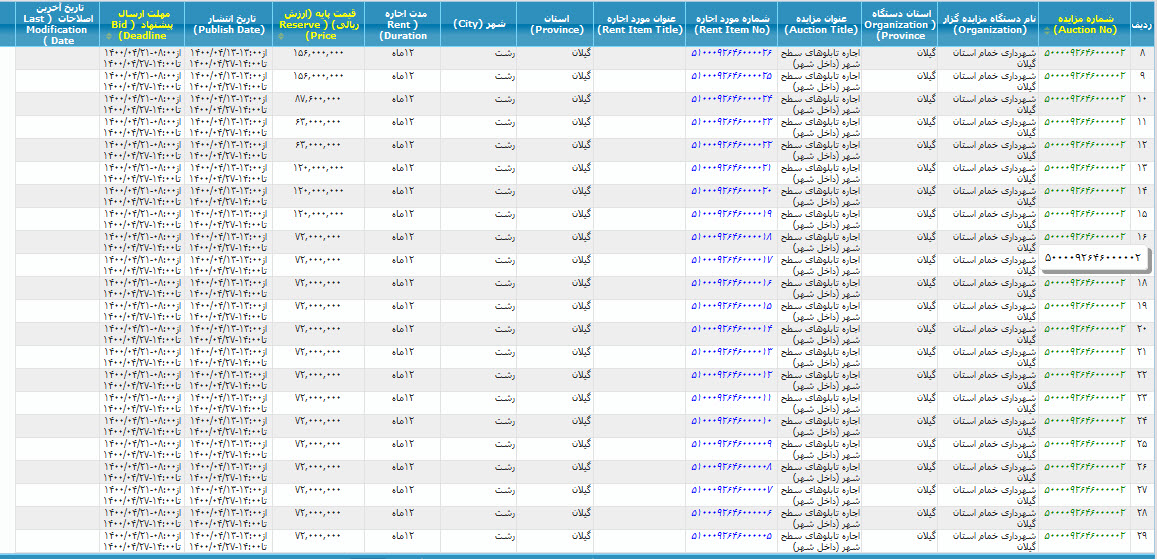Click sort arrows beside Reserve Price header

coord(279,36)
